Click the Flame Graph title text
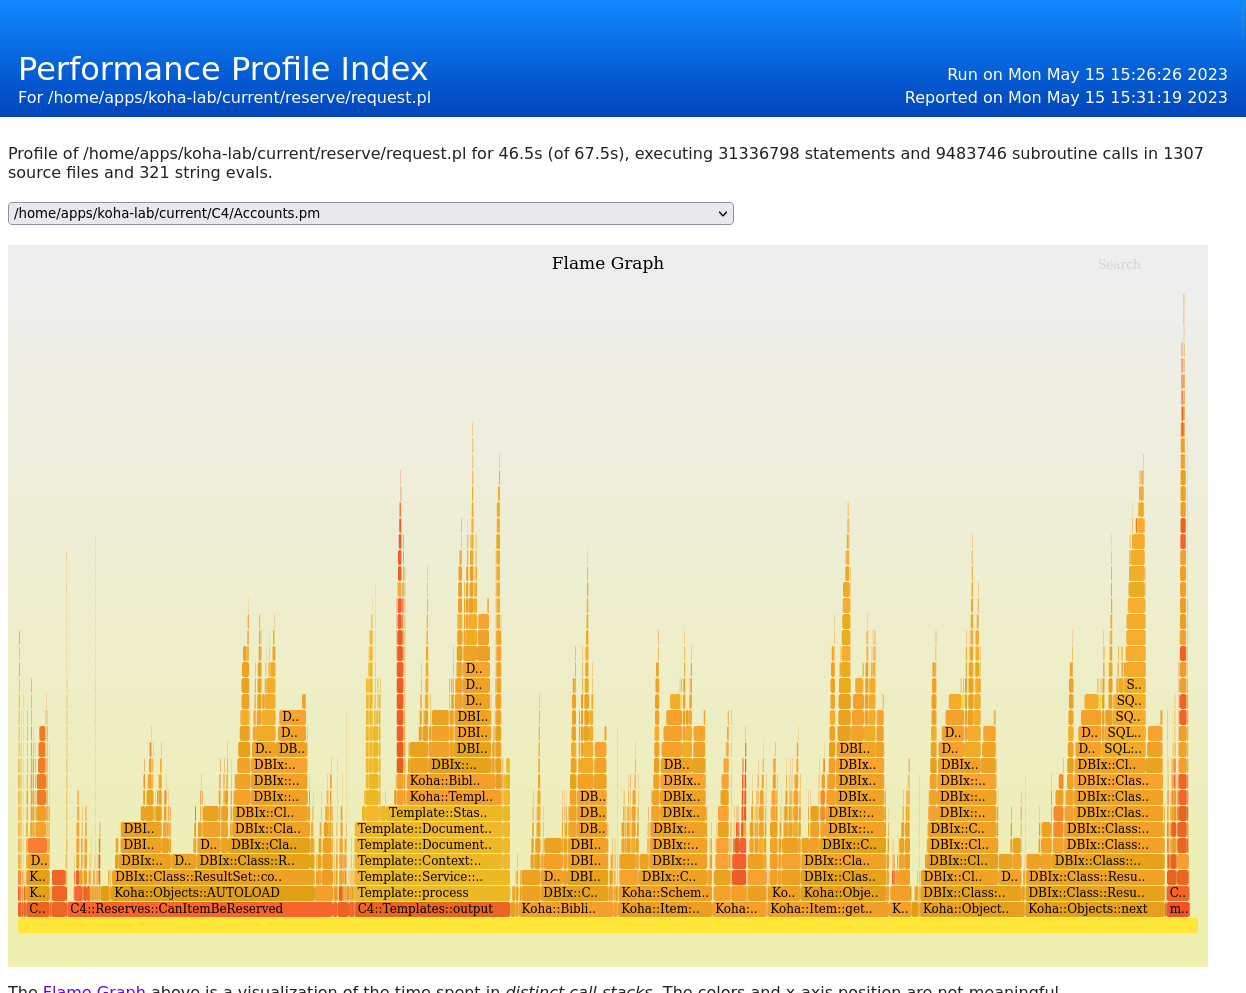This screenshot has width=1246, height=993. (607, 264)
